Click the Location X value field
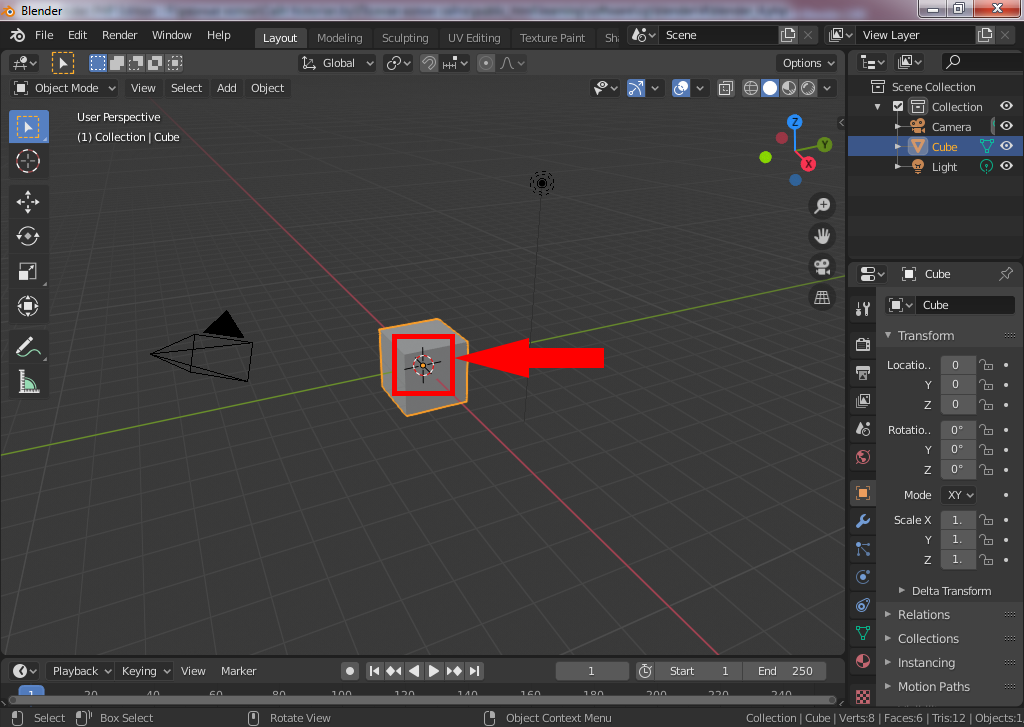This screenshot has height=727, width=1024. pyautogui.click(x=956, y=365)
